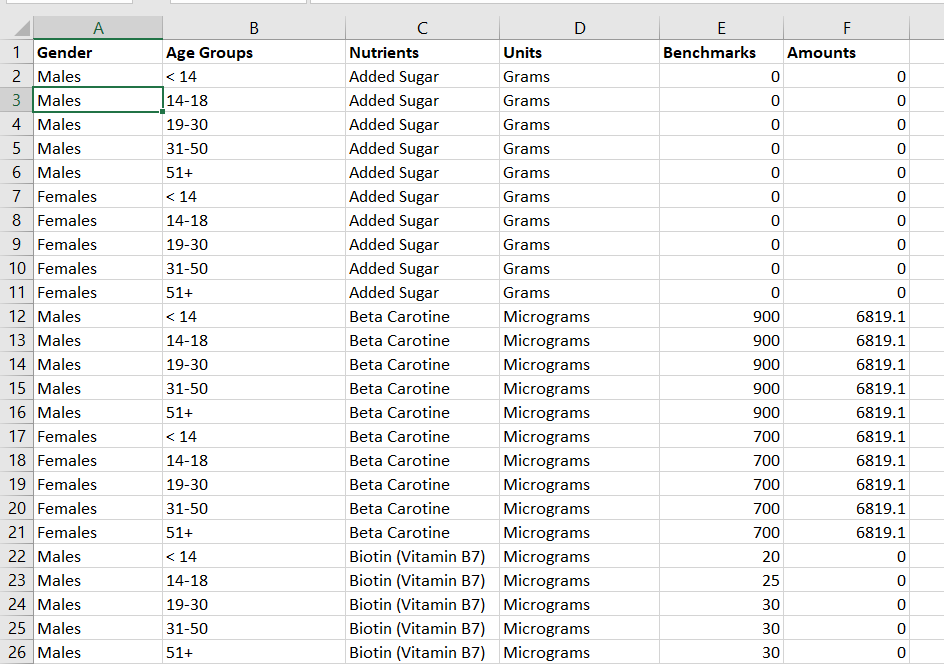Select Beta Carotine cell in row 17
This screenshot has height=664, width=944.
click(422, 436)
